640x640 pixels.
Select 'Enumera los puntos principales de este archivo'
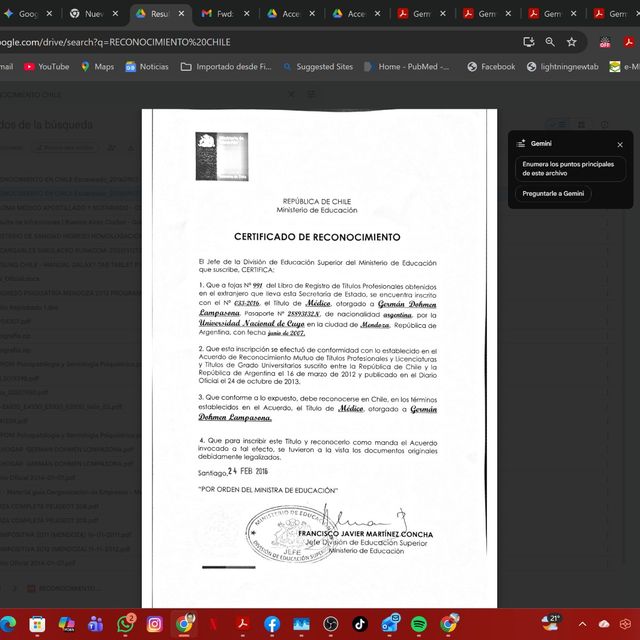tap(570, 169)
